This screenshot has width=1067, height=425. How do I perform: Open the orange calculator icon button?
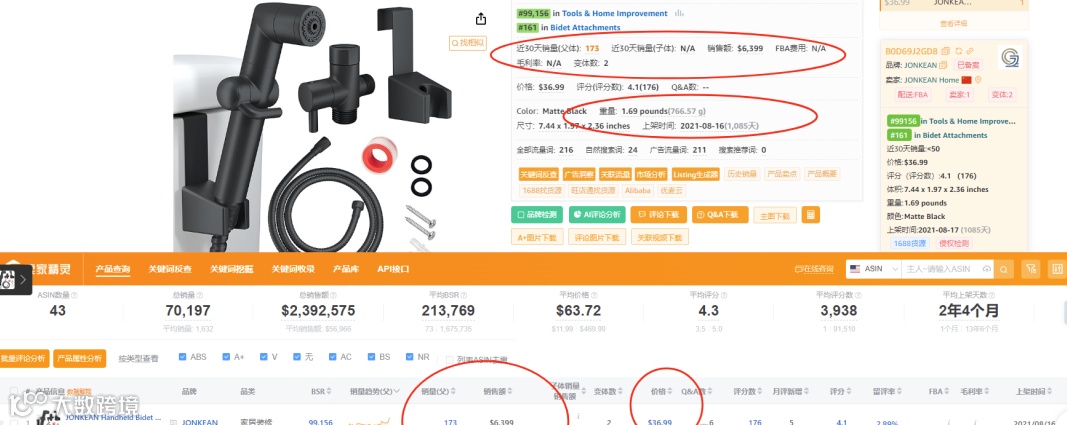(x=810, y=215)
